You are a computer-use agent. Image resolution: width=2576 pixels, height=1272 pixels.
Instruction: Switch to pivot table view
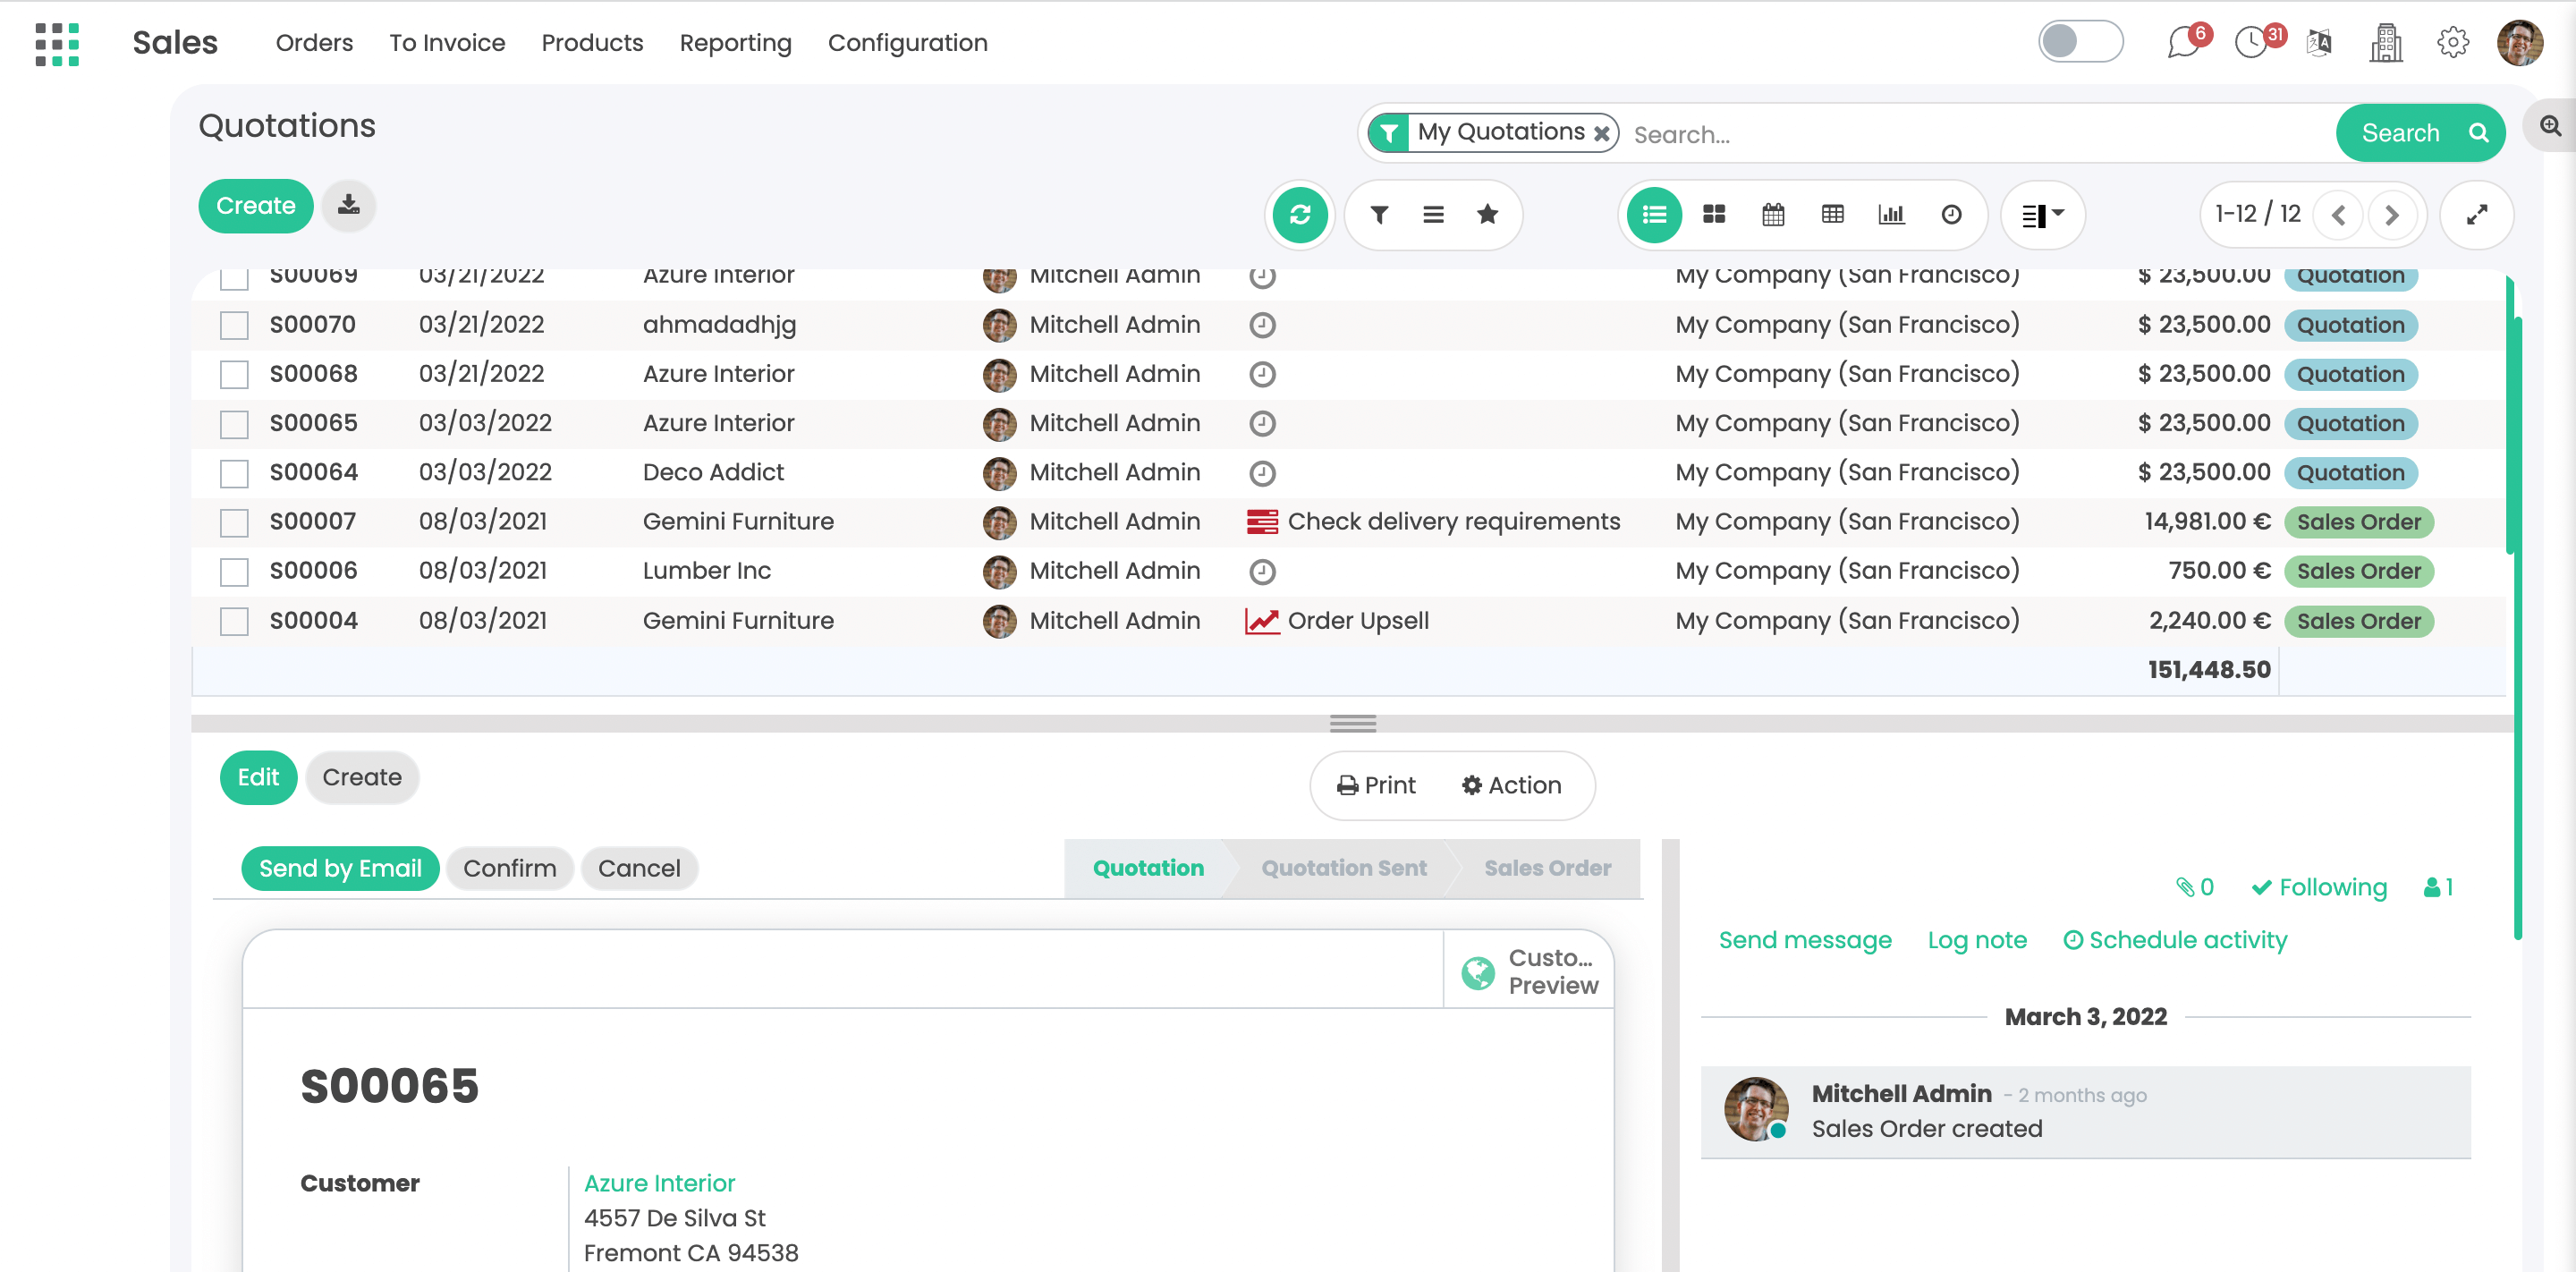pyautogui.click(x=1832, y=214)
